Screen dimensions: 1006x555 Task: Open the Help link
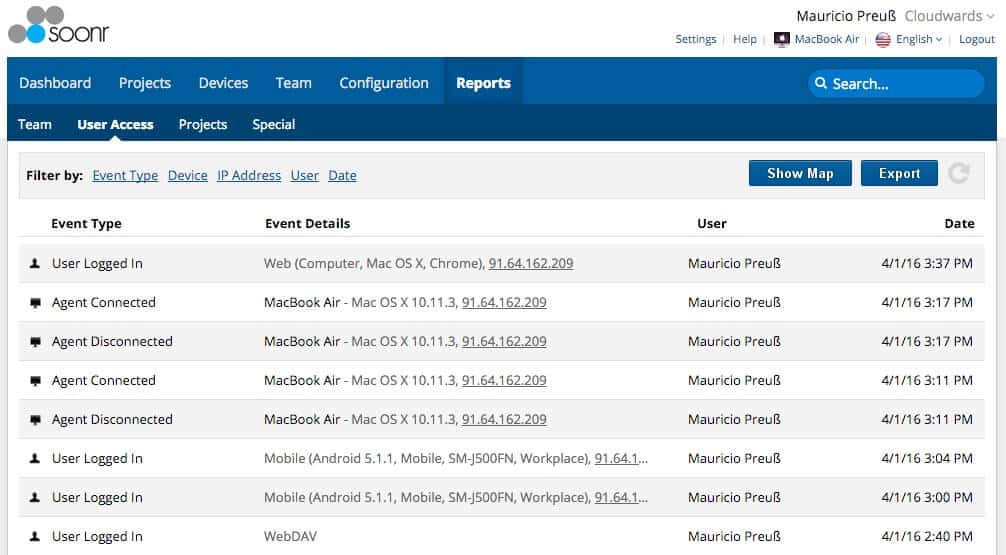point(745,39)
